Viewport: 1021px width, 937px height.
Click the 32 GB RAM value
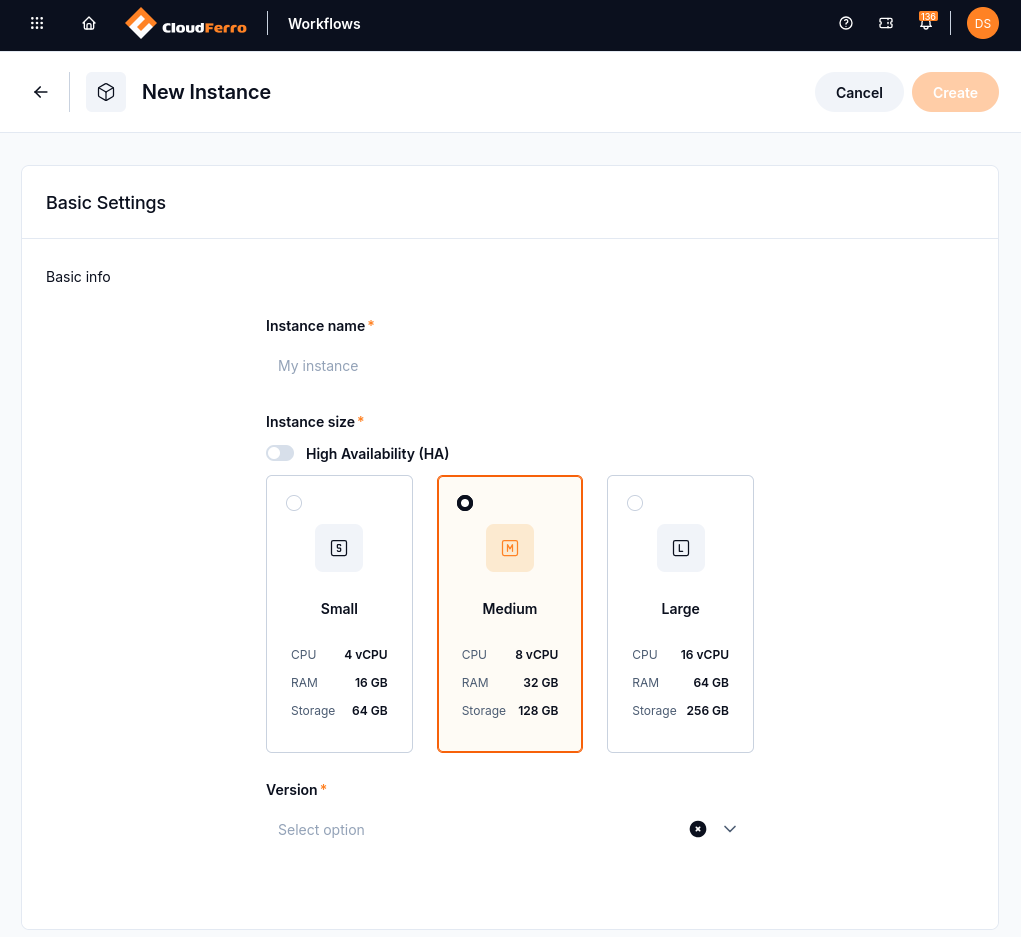click(x=541, y=682)
